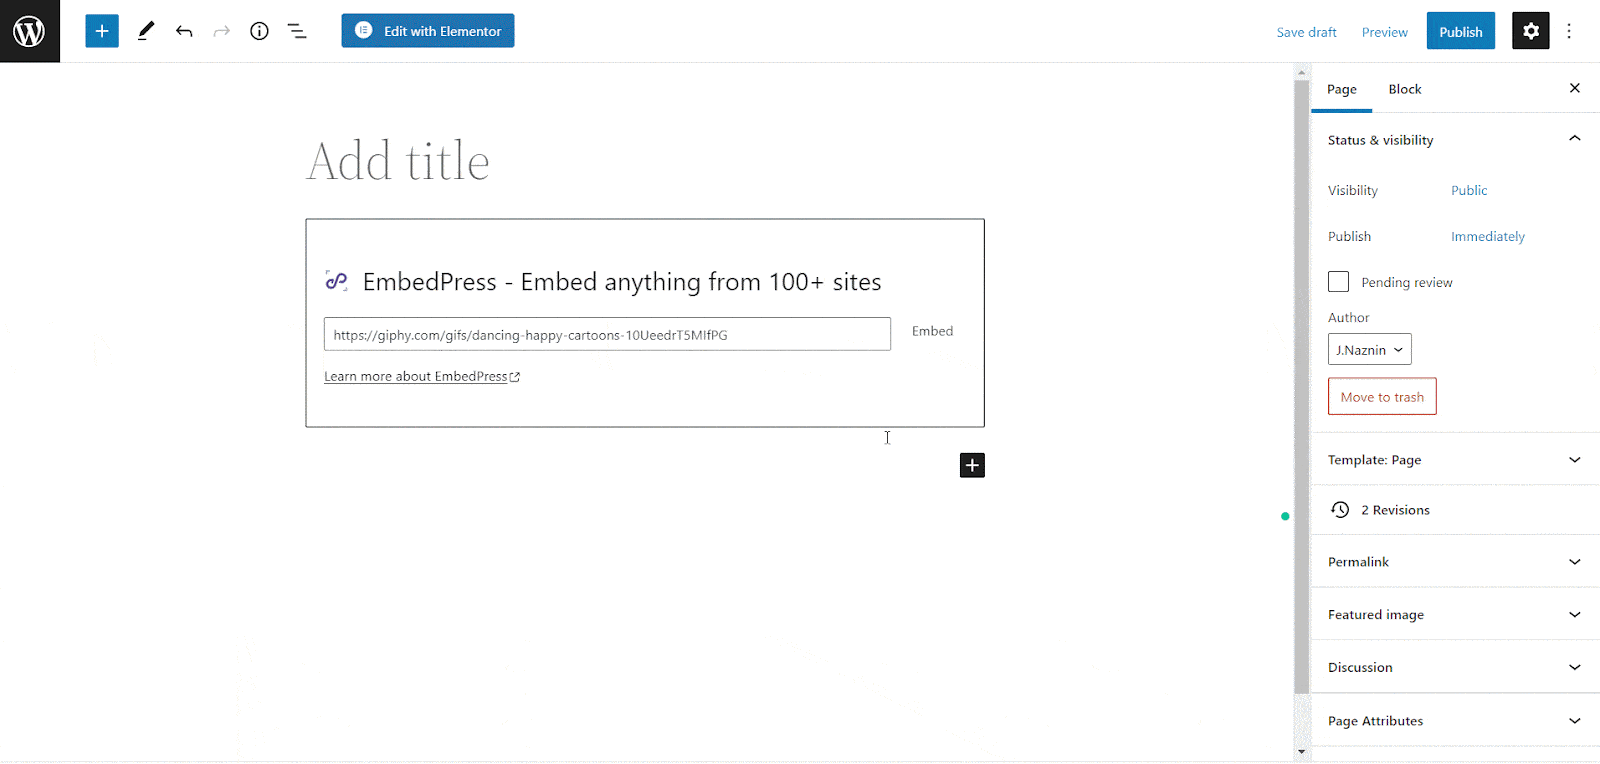The height and width of the screenshot is (764, 1600).
Task: Open the three-dot options menu
Action: pos(1569,31)
